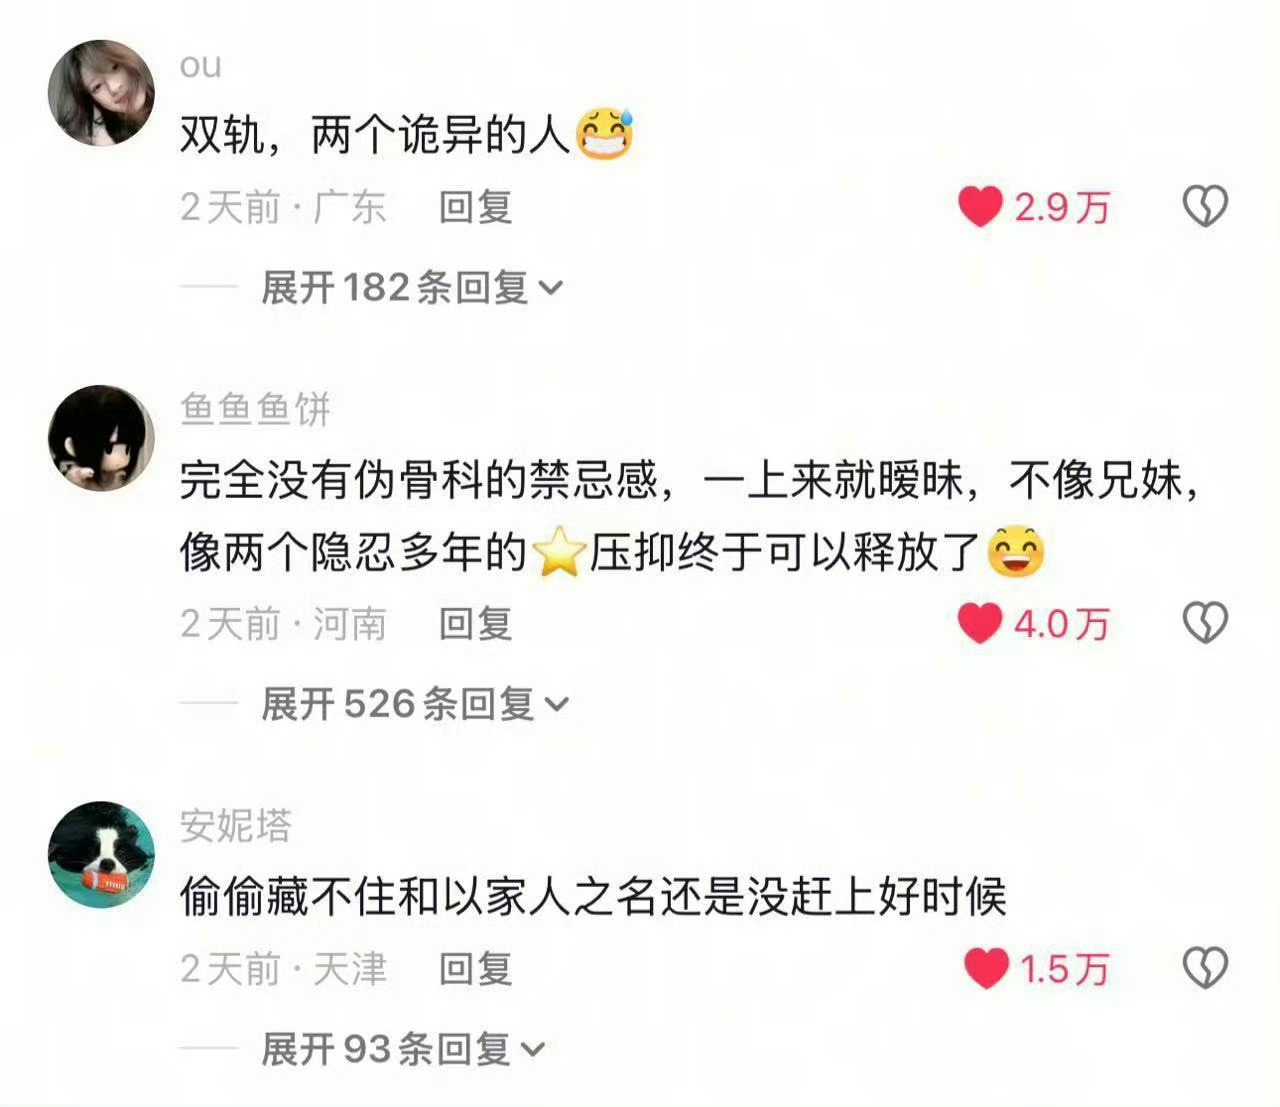Open username 安妮塔

[236, 825]
